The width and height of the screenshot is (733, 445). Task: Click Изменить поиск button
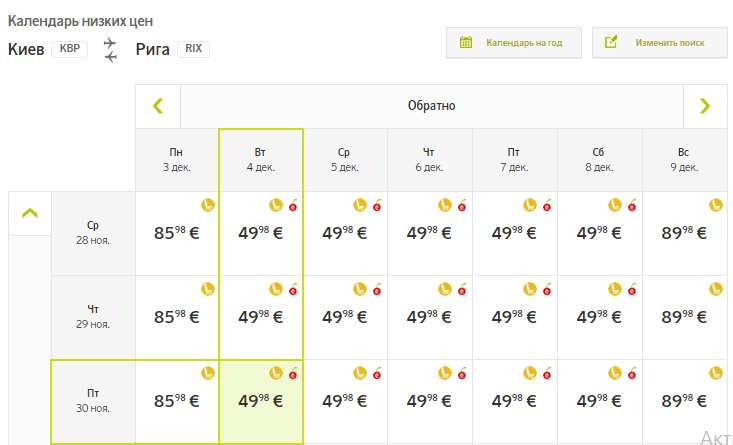pos(659,43)
